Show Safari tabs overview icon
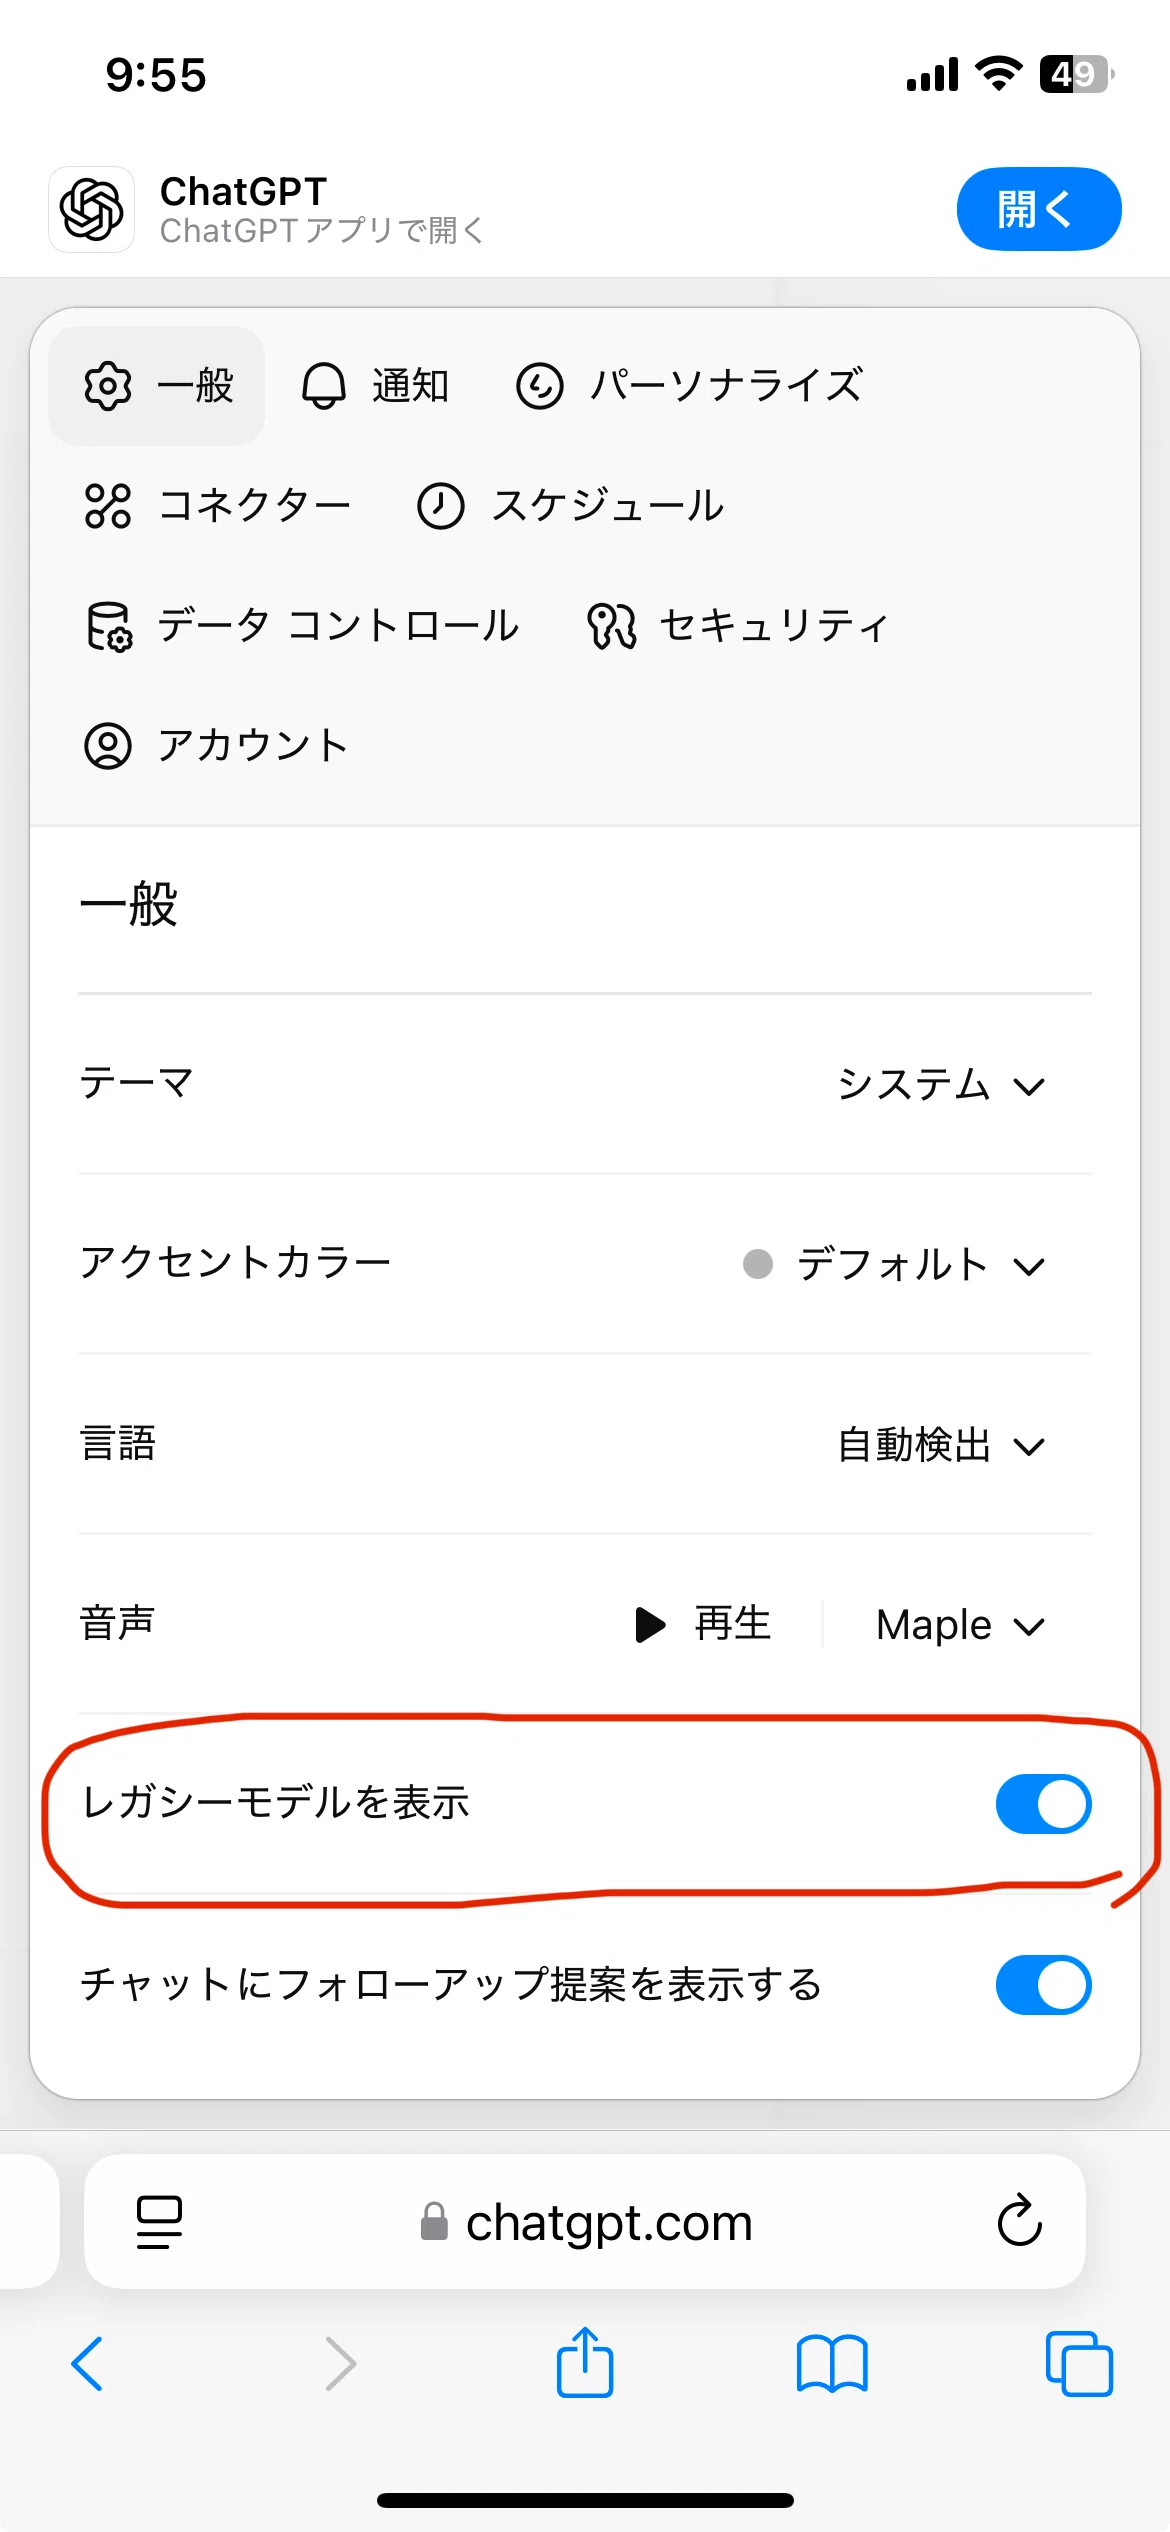This screenshot has height=2532, width=1170. pos(1079,2364)
